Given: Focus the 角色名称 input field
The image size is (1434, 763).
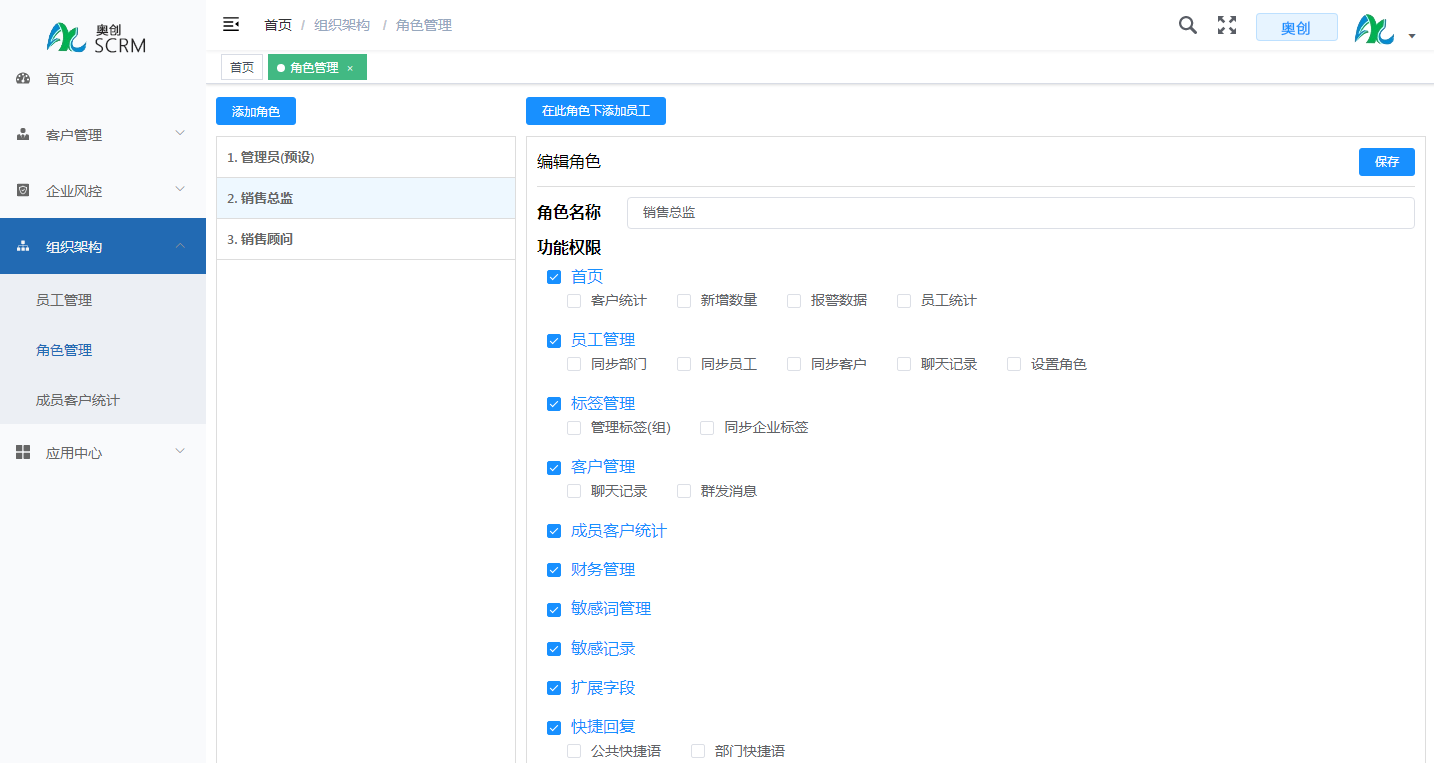Looking at the screenshot, I should (x=1021, y=212).
